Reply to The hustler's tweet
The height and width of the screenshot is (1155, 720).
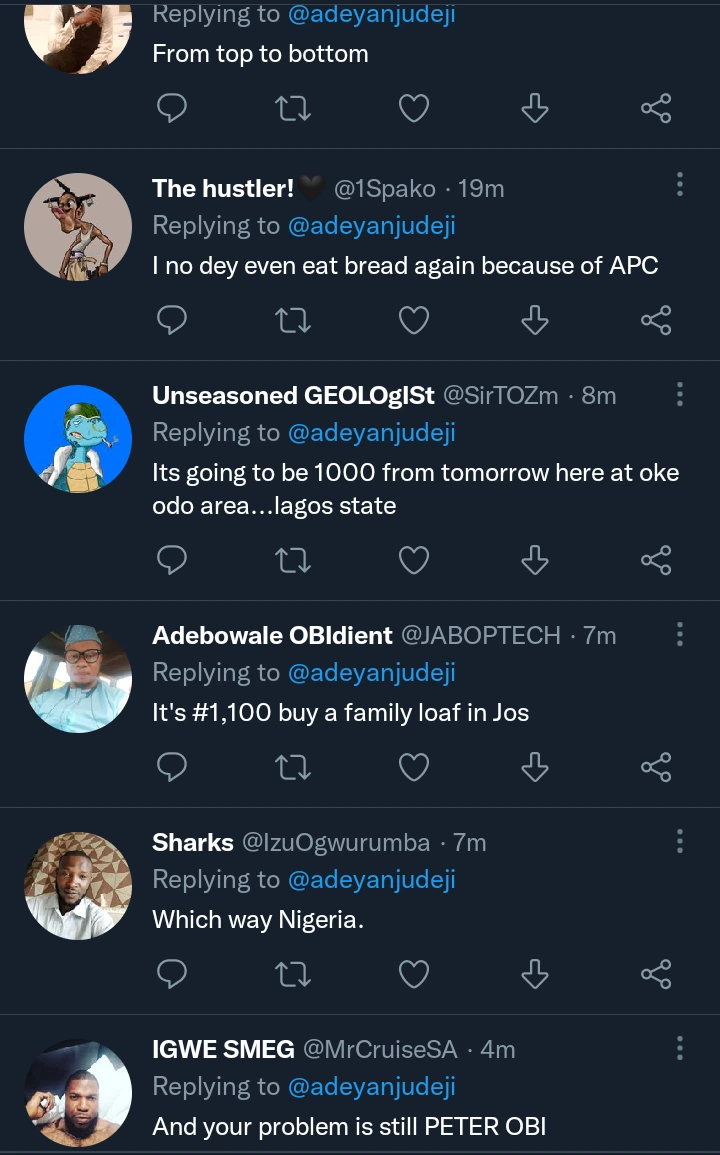(172, 320)
